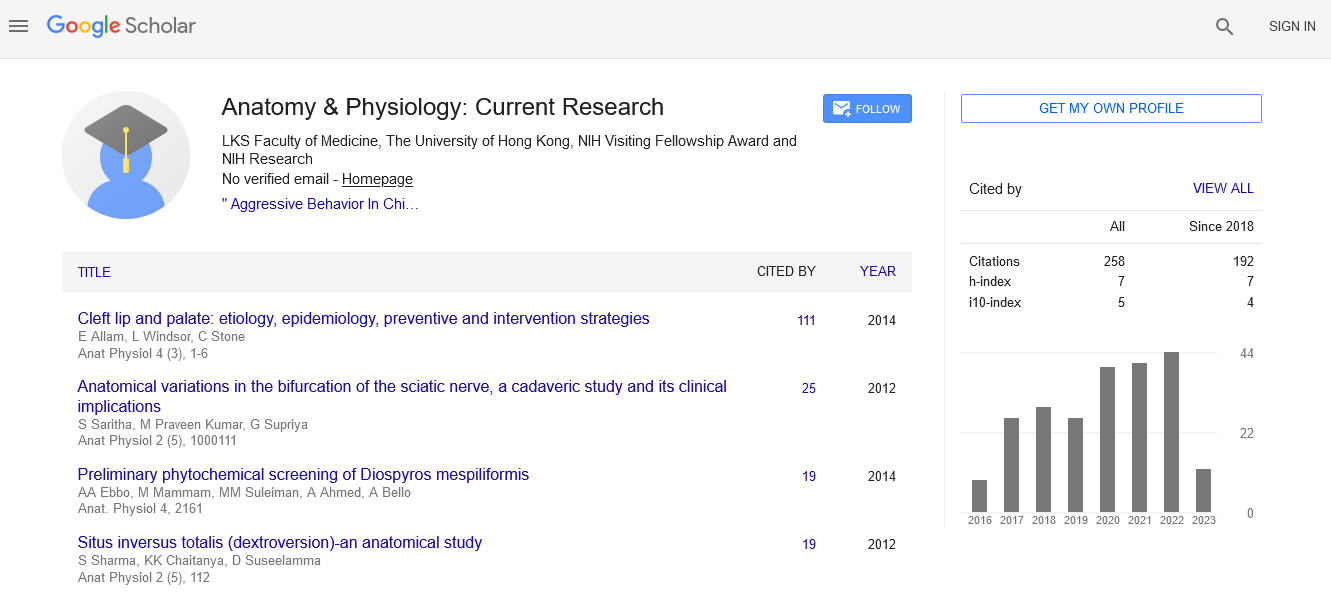The height and width of the screenshot is (592, 1331).
Task: Open Situs inversus totalis article
Action: coord(280,543)
